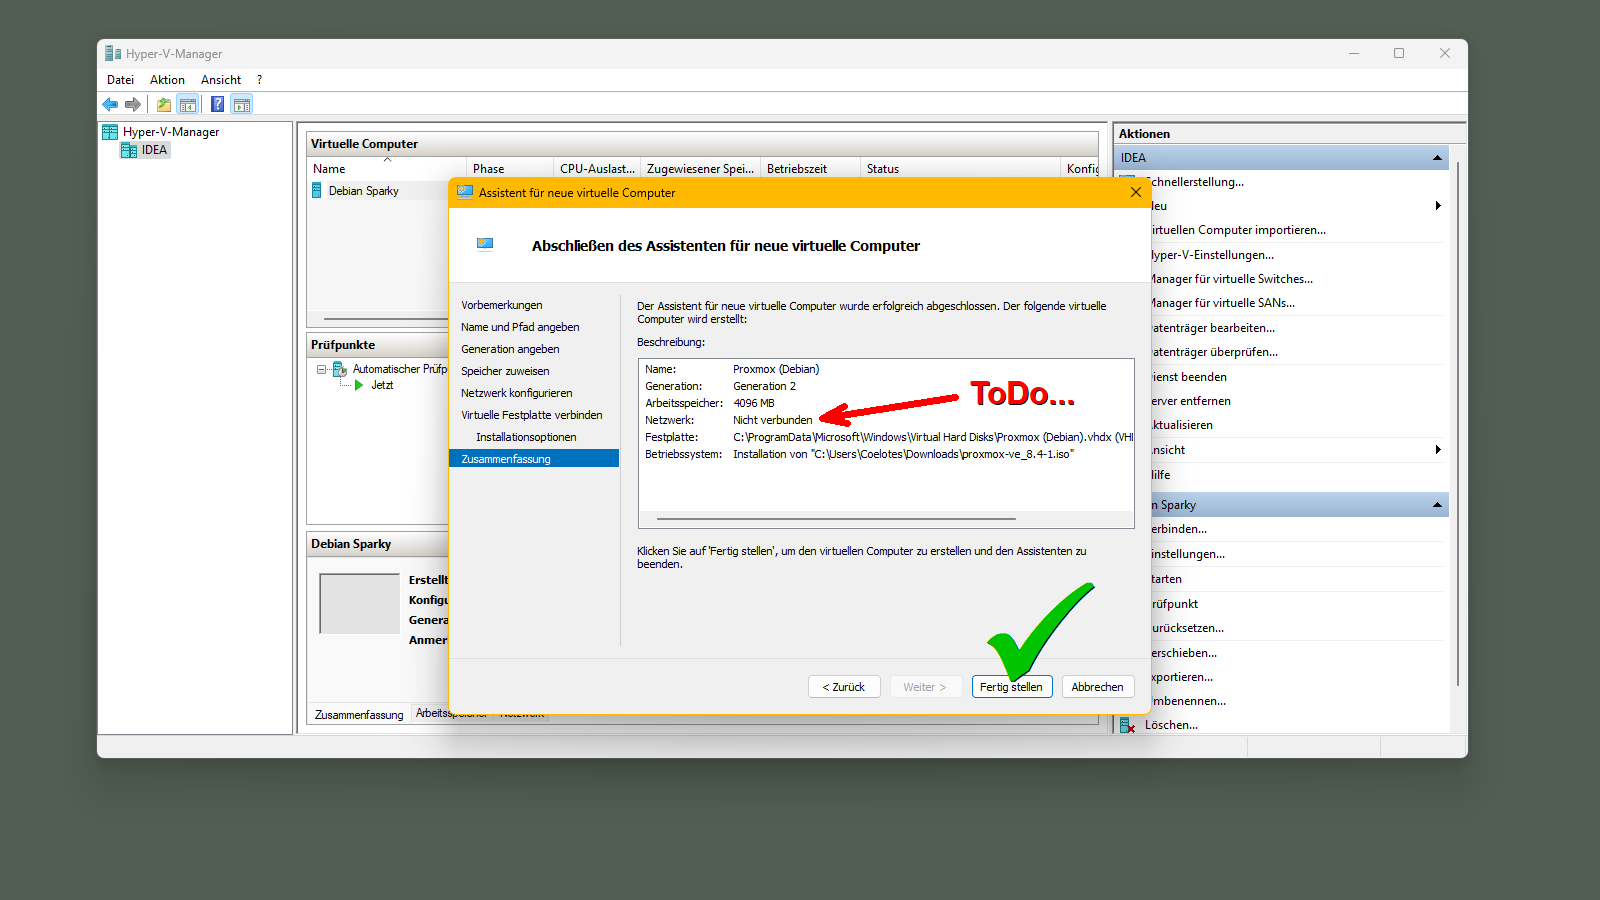Image resolution: width=1600 pixels, height=900 pixels.
Task: Open help via the blue question mark icon
Action: click(217, 104)
